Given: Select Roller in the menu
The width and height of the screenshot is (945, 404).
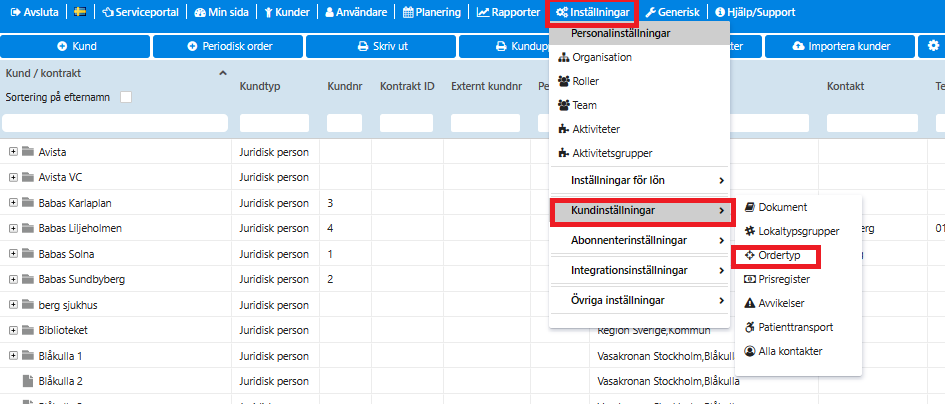Looking at the screenshot, I should (579, 81).
